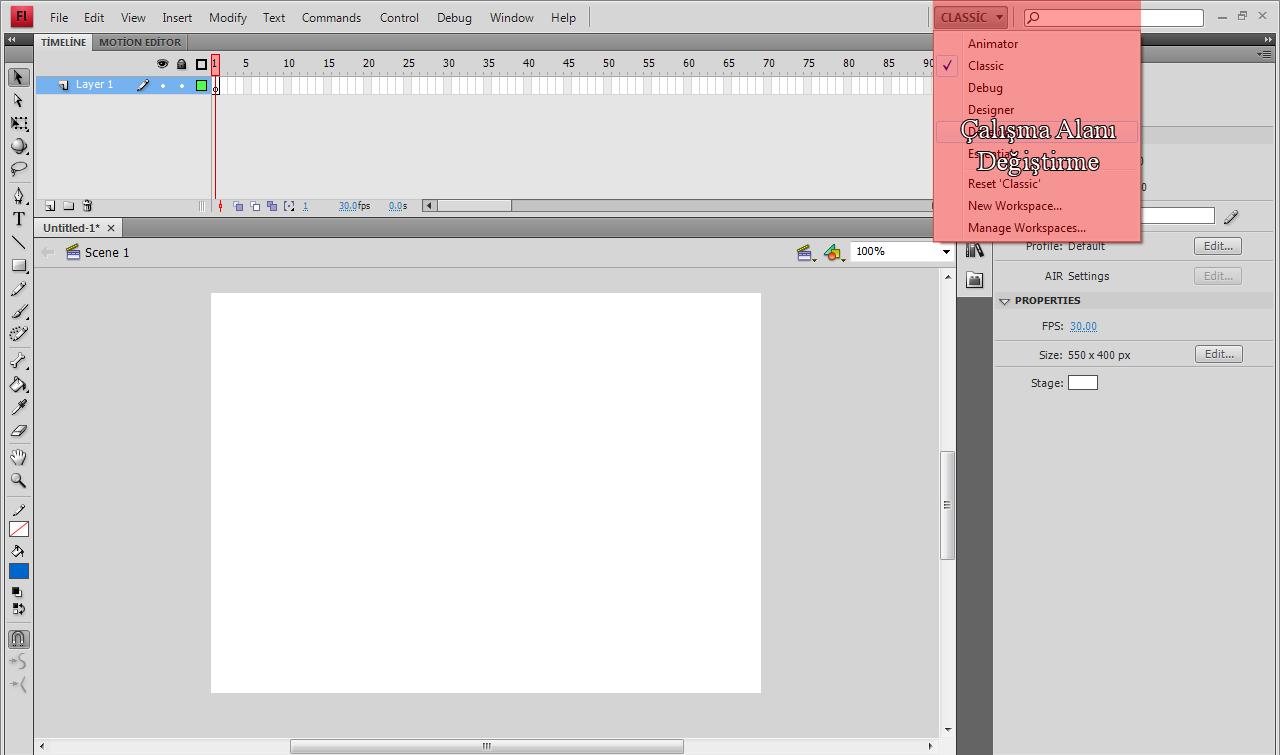
Task: Open the Commands menu
Action: [x=331, y=17]
